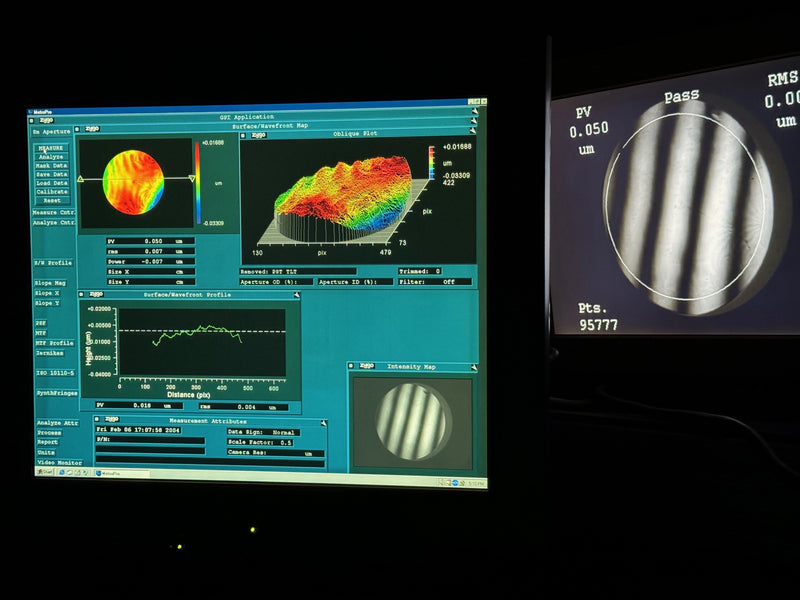Click Measurement Attributes window menu box
Image resolution: width=800 pixels, height=600 pixels.
pyautogui.click(x=97, y=419)
